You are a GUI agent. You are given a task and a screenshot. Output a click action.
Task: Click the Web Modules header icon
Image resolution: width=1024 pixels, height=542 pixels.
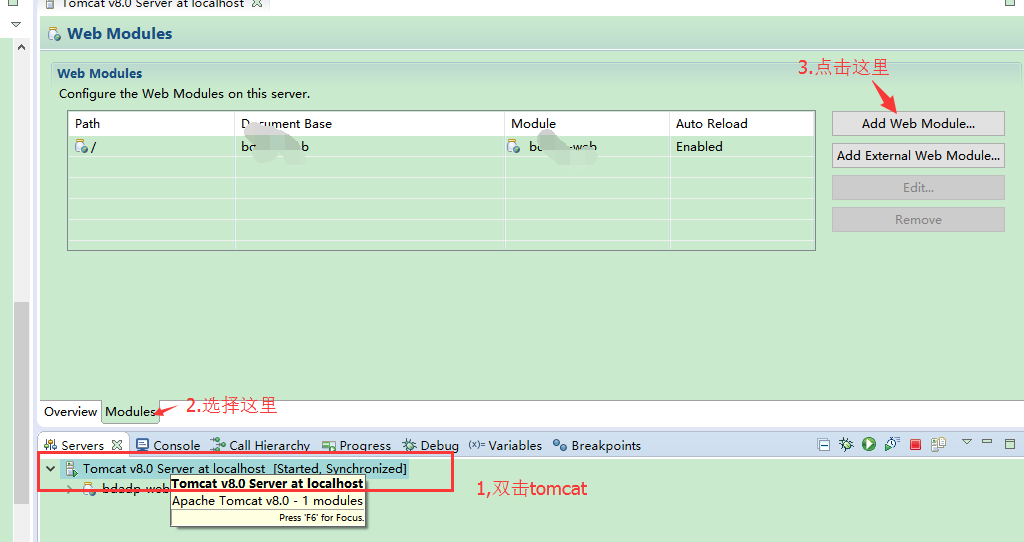(55, 33)
